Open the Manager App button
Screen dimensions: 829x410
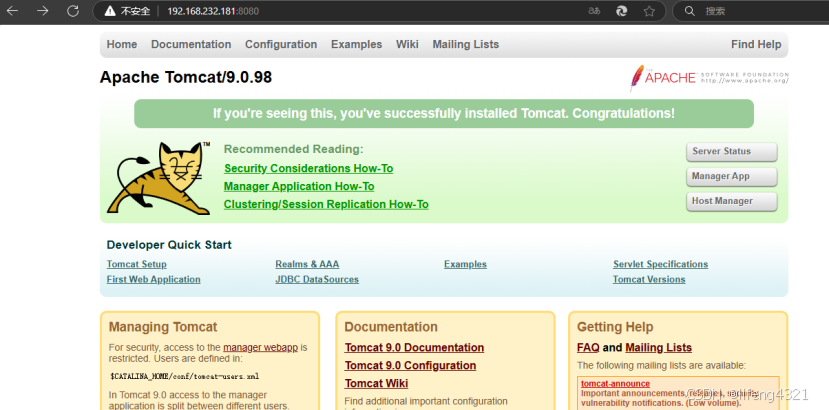tap(732, 176)
